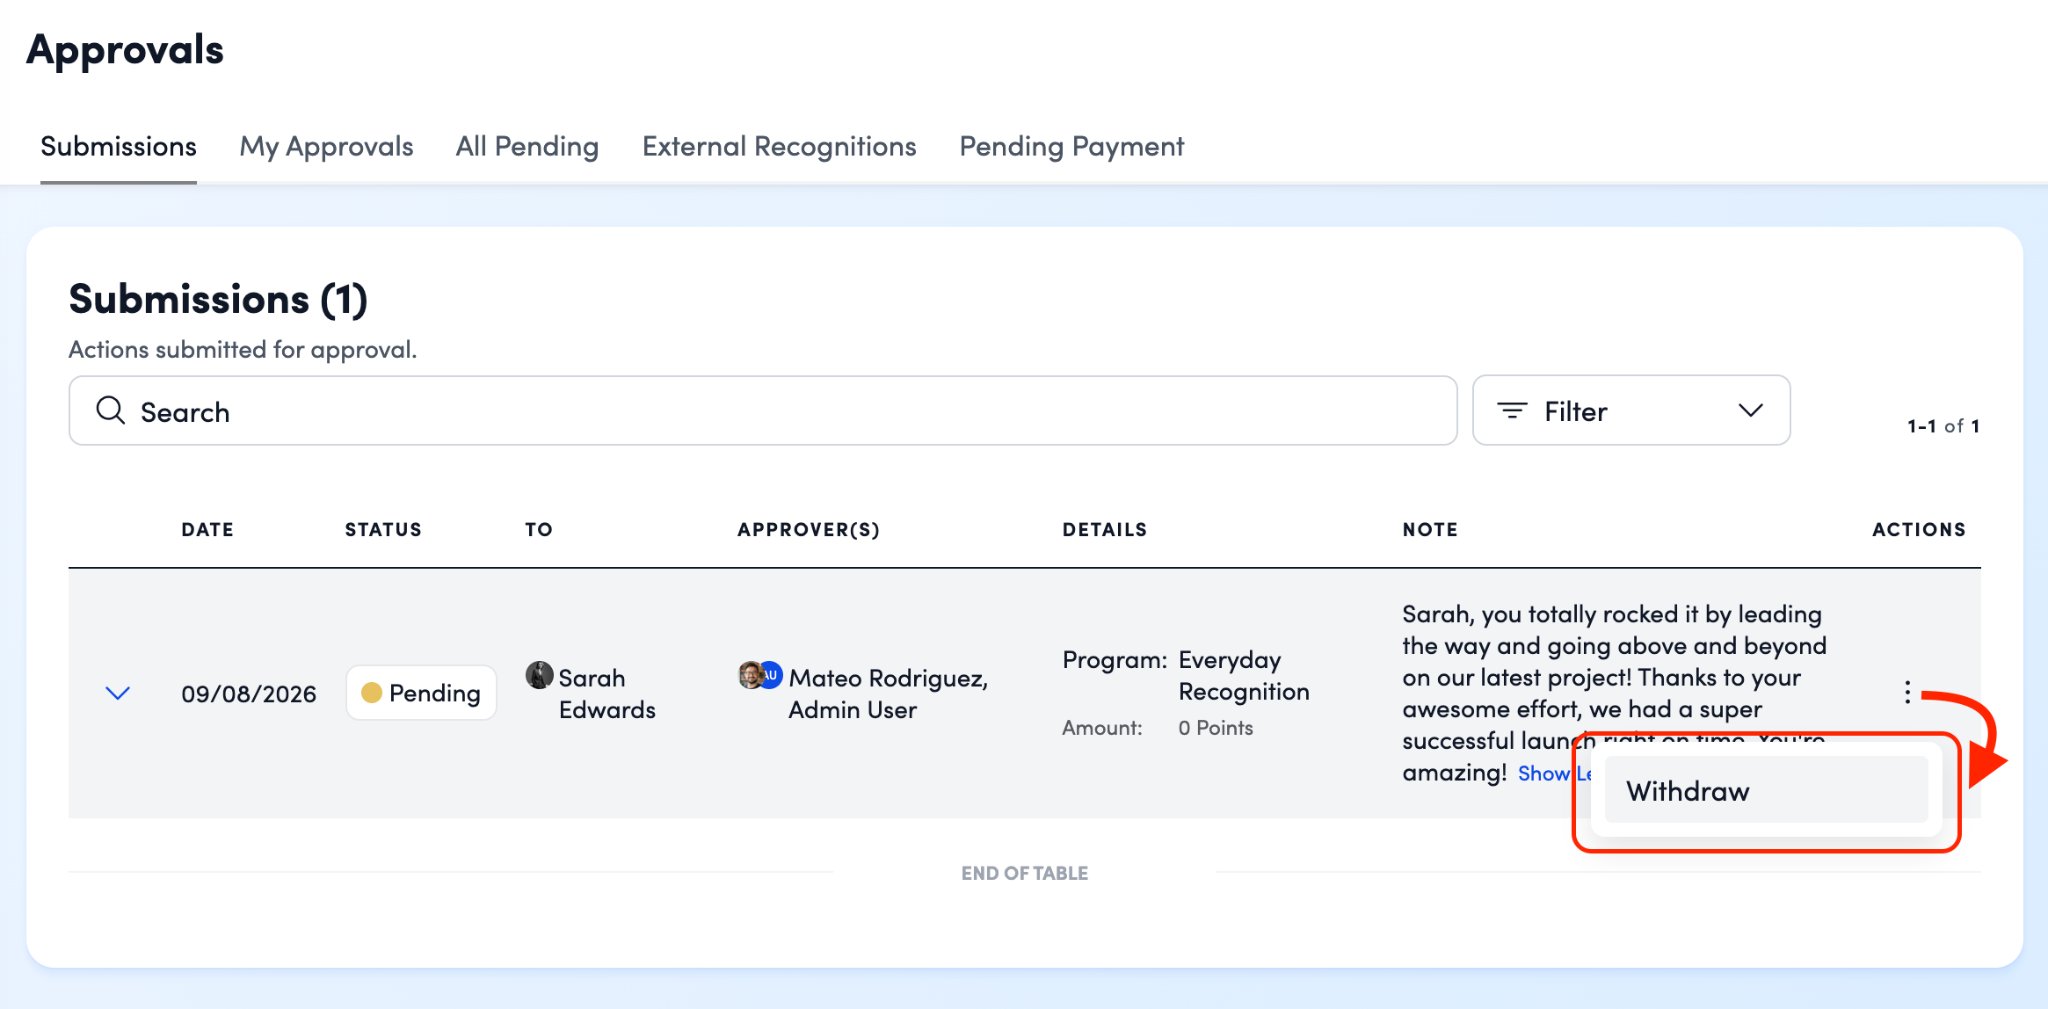Open the Filter dropdown
The image size is (2048, 1009).
pos(1631,410)
